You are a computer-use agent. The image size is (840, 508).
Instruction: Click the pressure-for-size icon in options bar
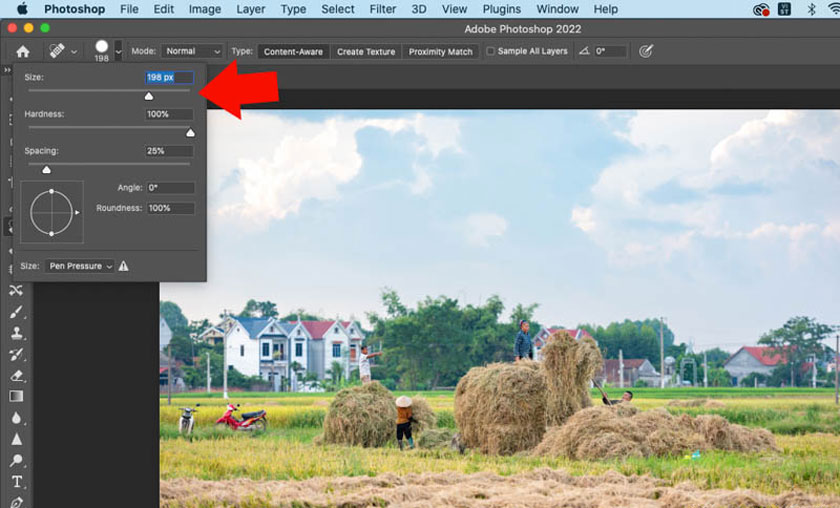click(646, 51)
